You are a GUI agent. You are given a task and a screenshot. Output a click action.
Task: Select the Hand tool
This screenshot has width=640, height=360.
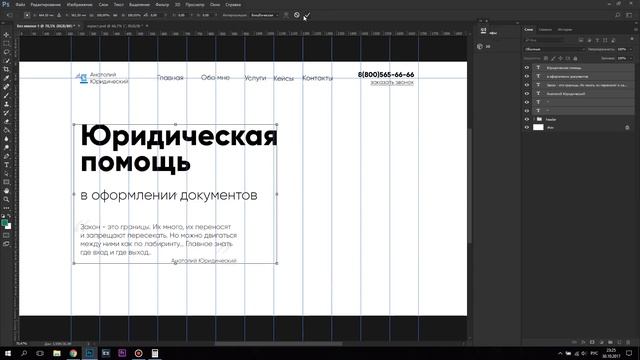(x=6, y=191)
